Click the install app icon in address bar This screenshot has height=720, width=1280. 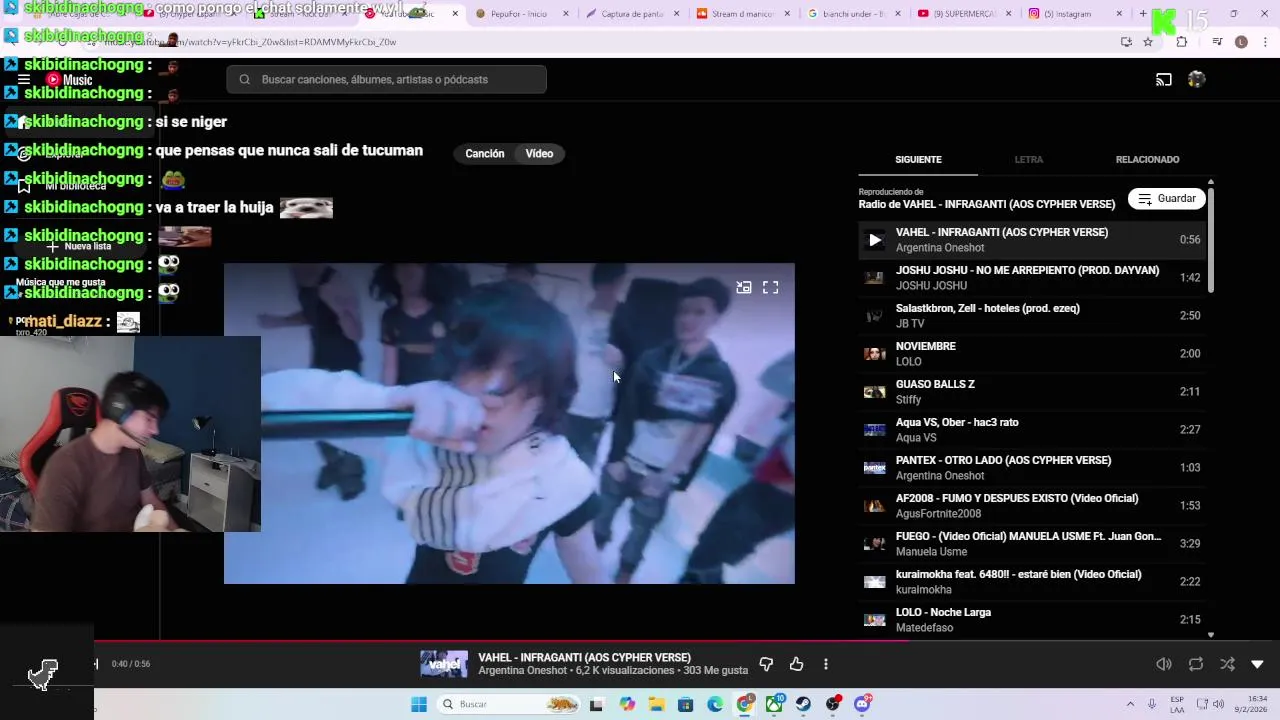(1126, 42)
